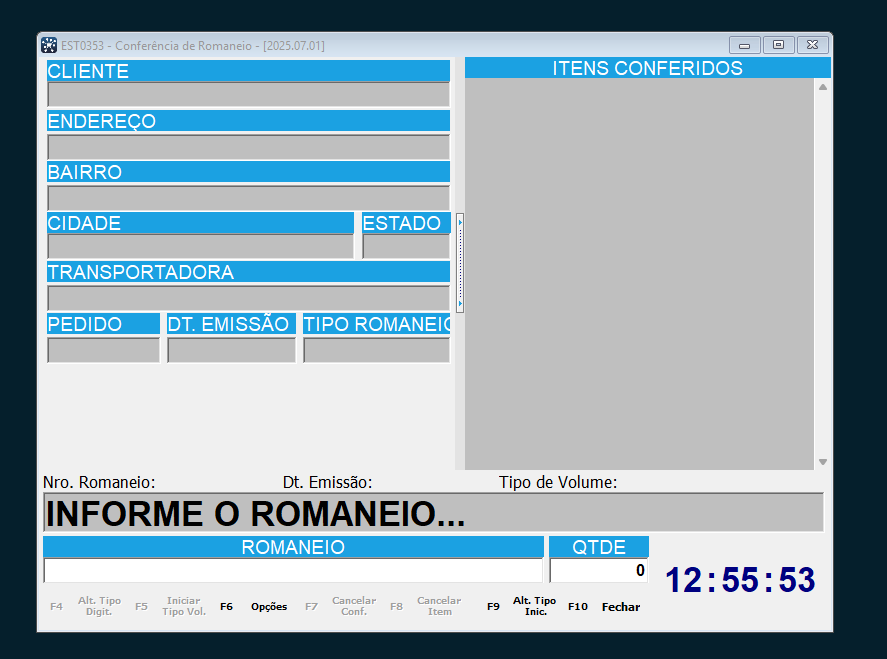Click the TRANSPORTADORA field

coord(248,298)
